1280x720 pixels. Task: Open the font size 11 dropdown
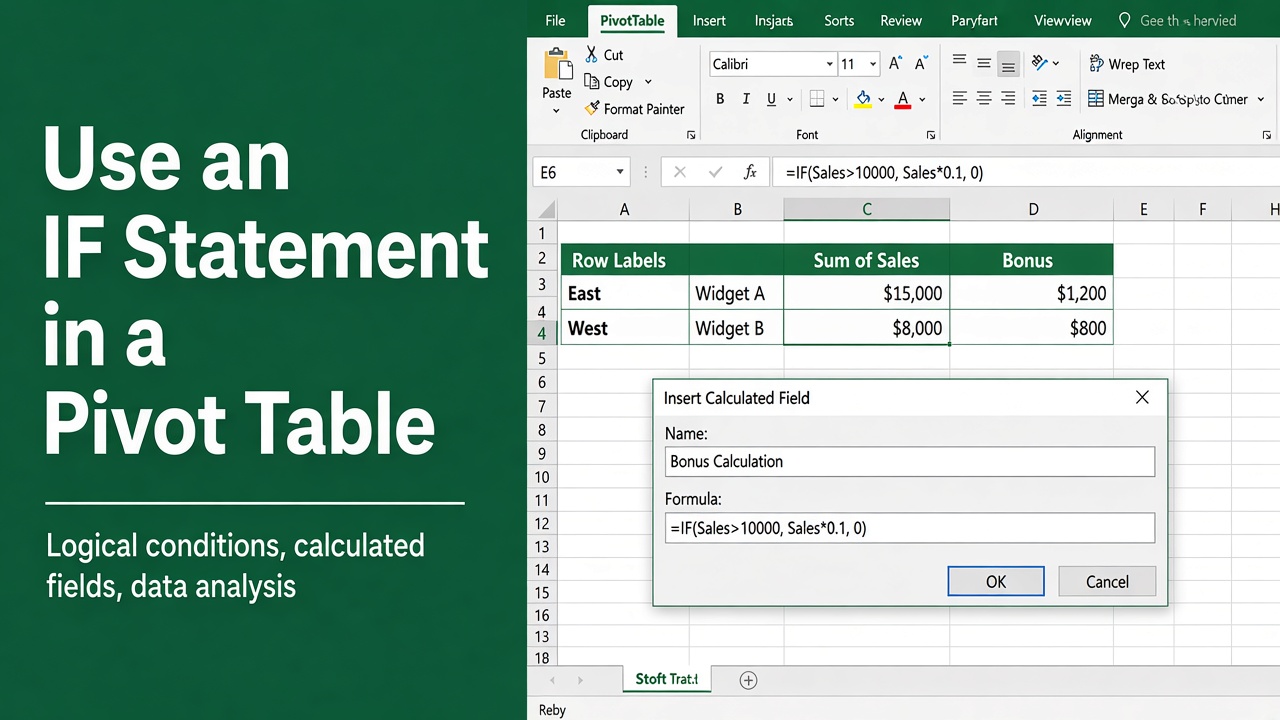click(x=873, y=64)
